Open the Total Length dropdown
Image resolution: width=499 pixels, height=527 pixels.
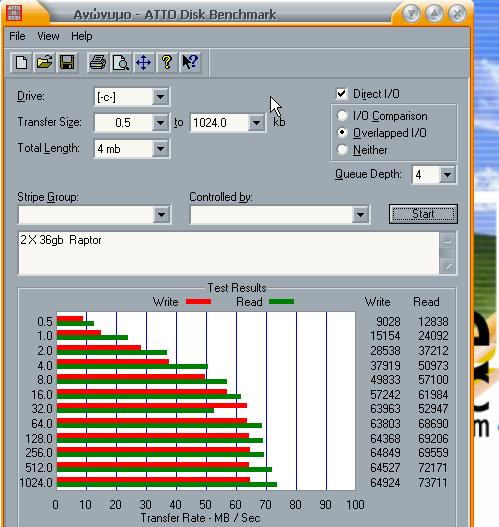160,149
